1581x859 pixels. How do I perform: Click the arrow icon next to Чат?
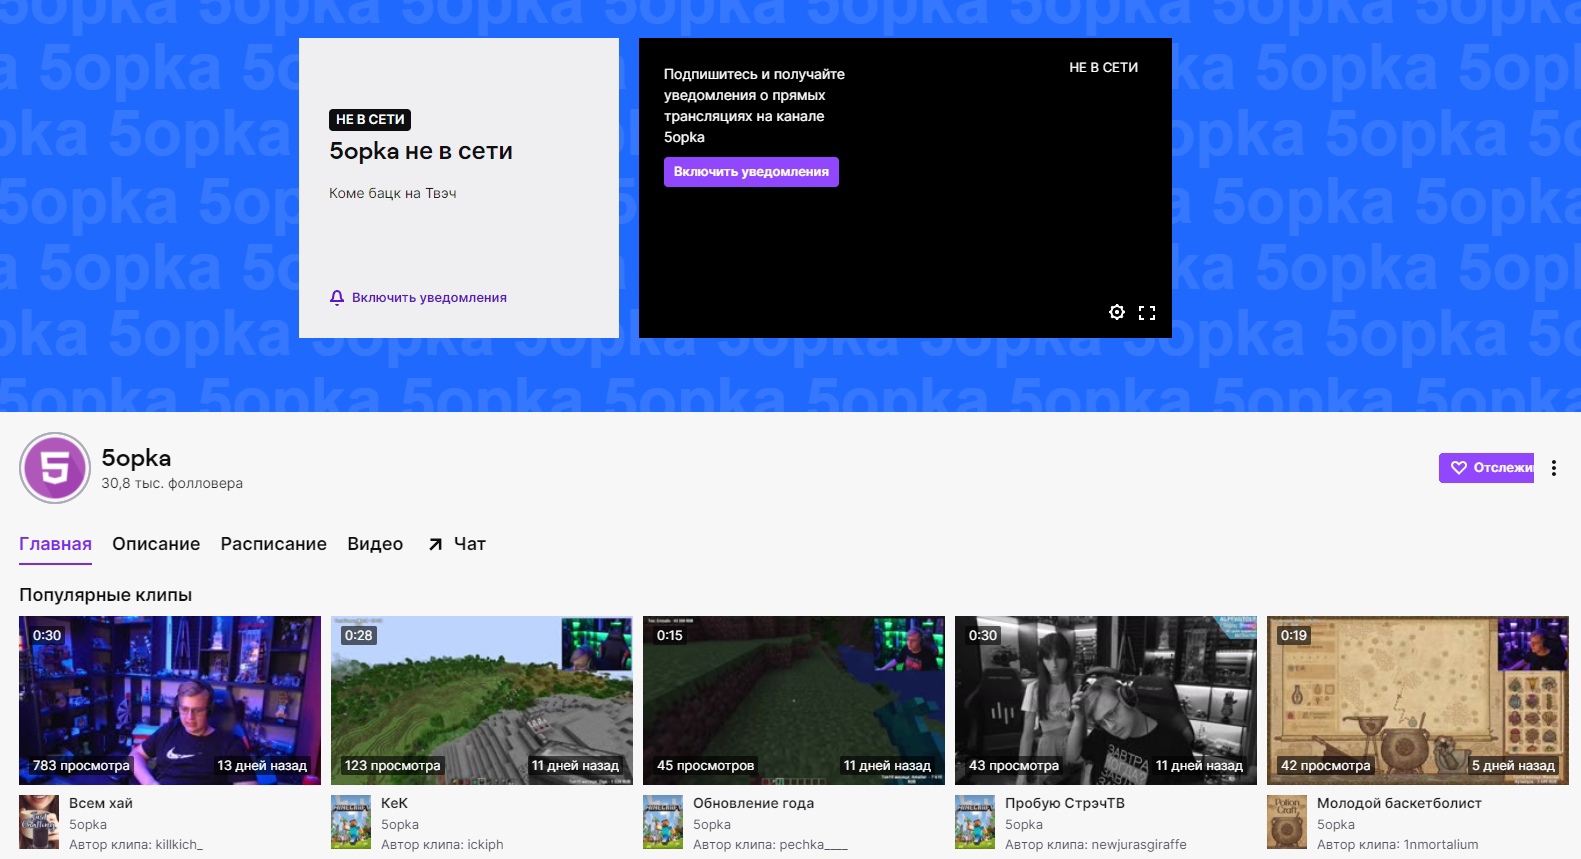[435, 545]
